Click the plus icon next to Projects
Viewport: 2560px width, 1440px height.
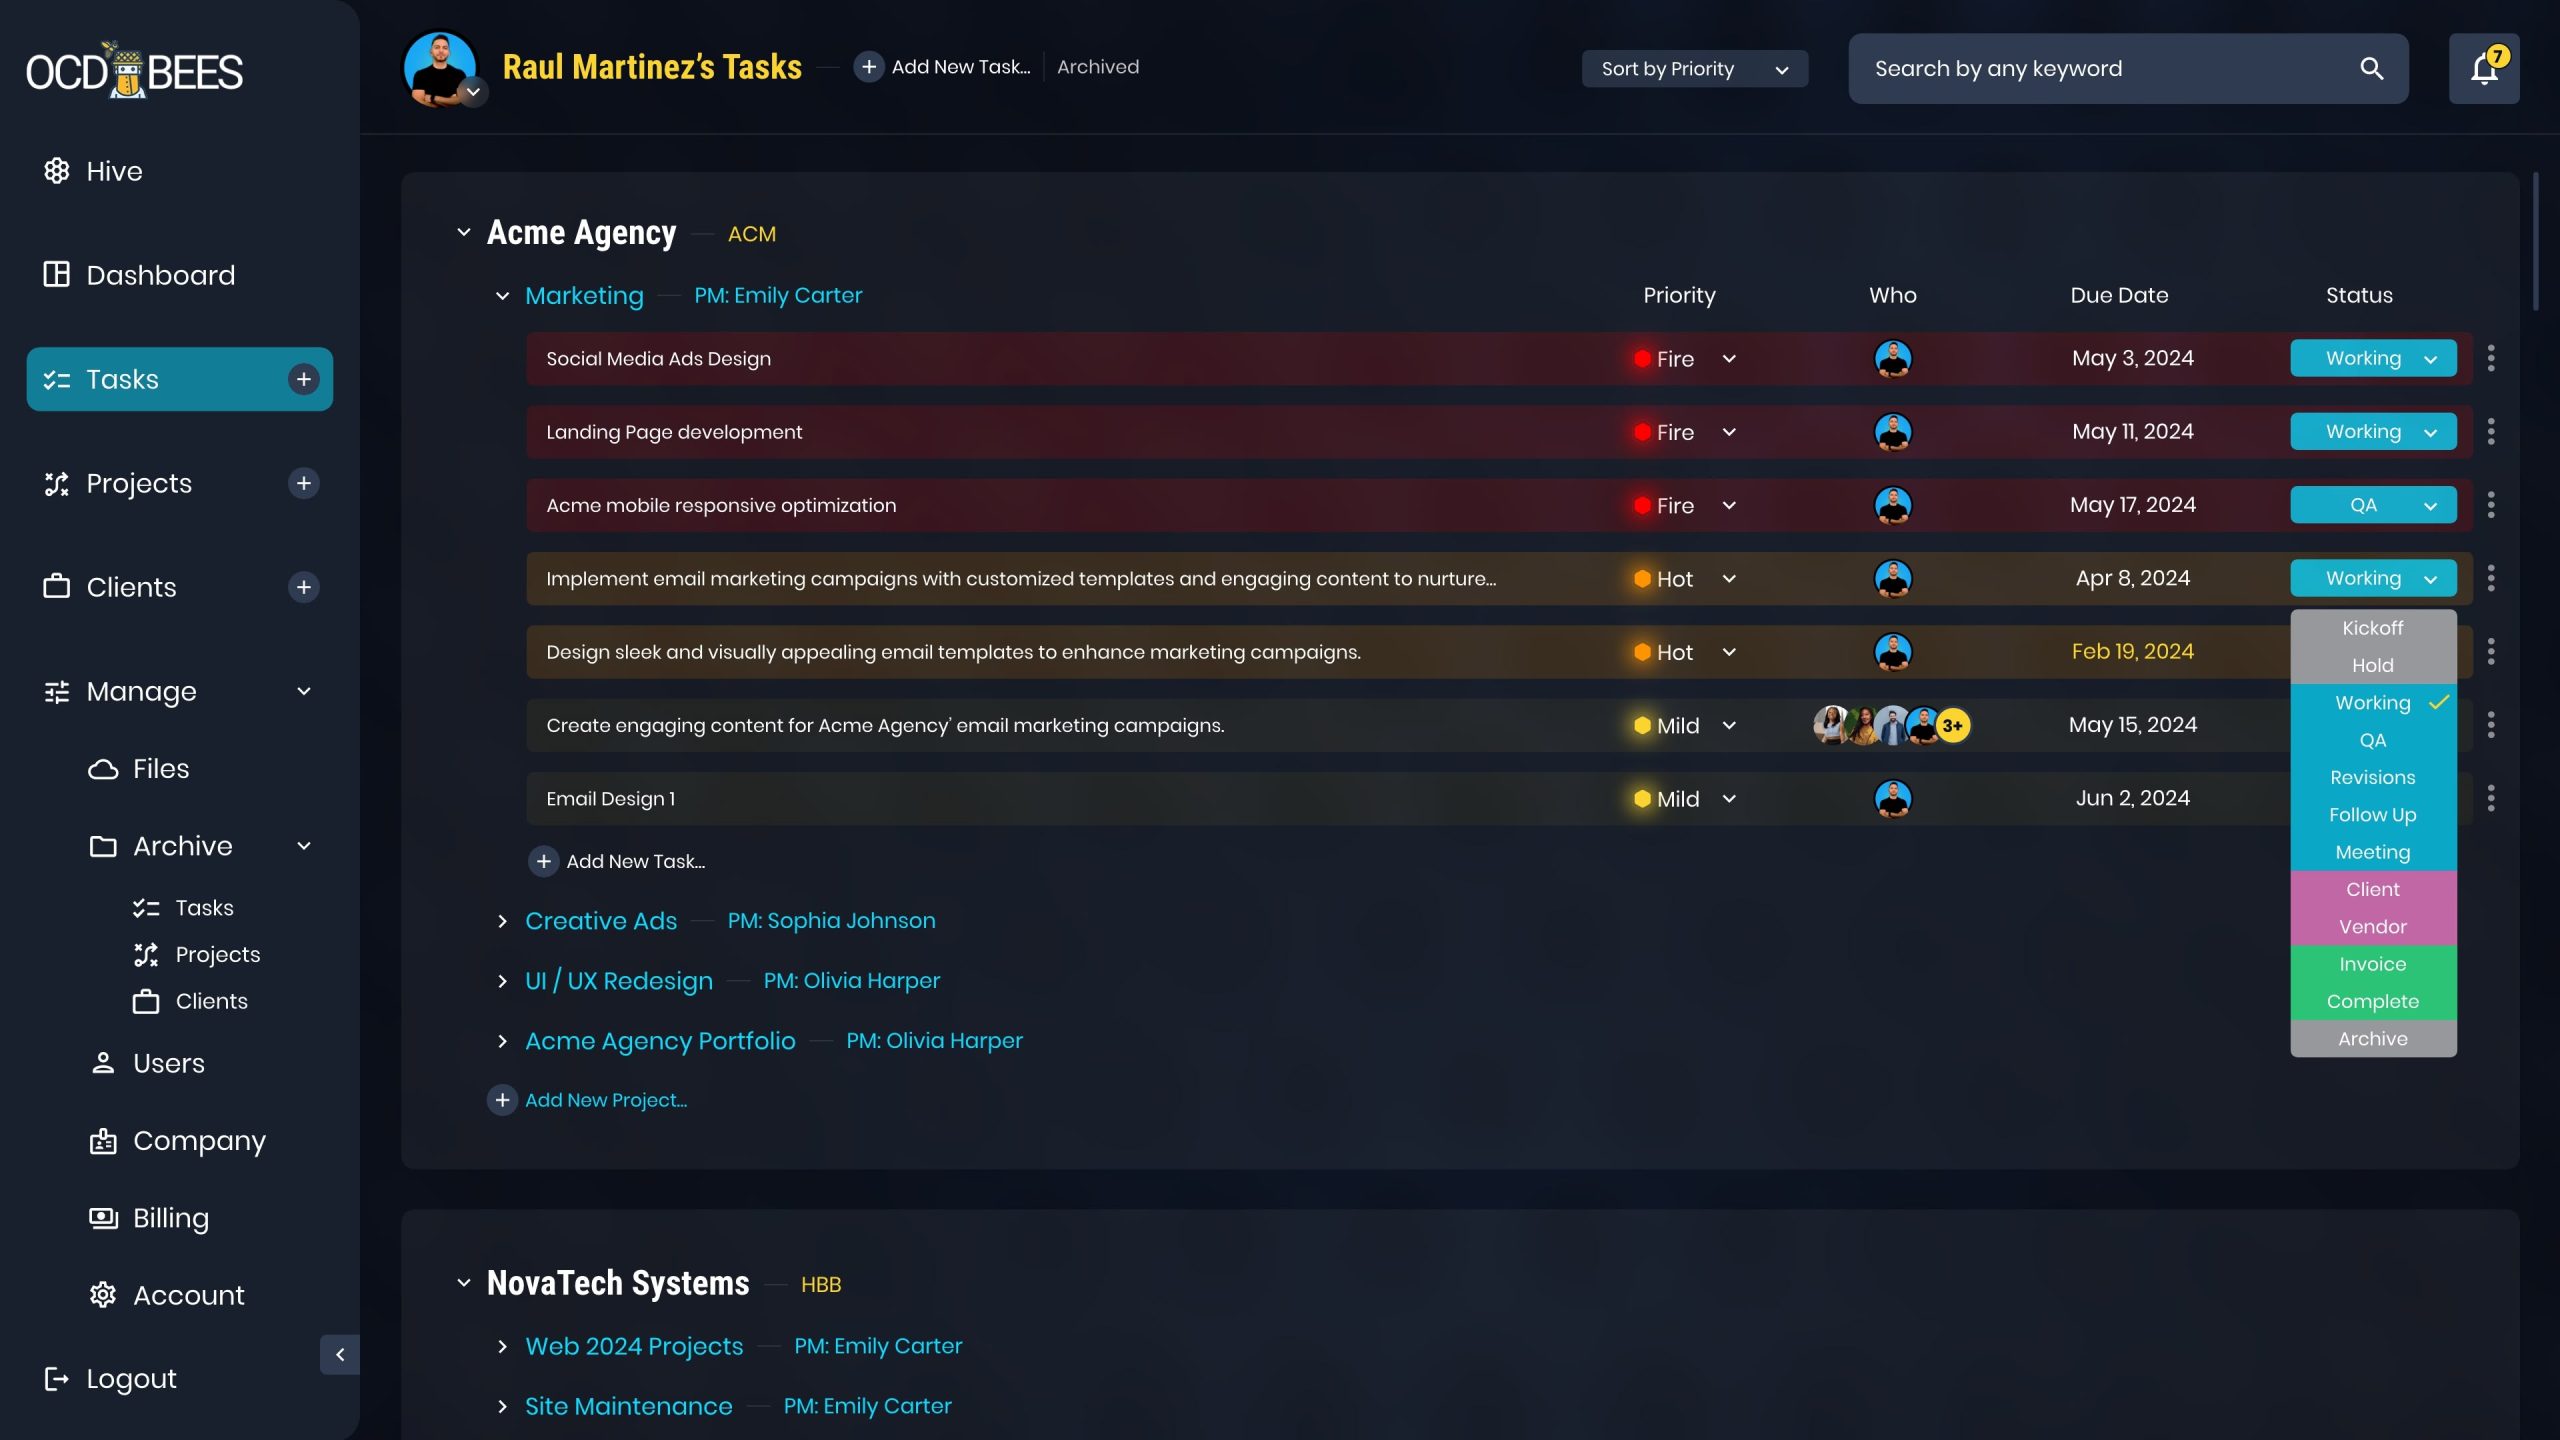pos(303,483)
